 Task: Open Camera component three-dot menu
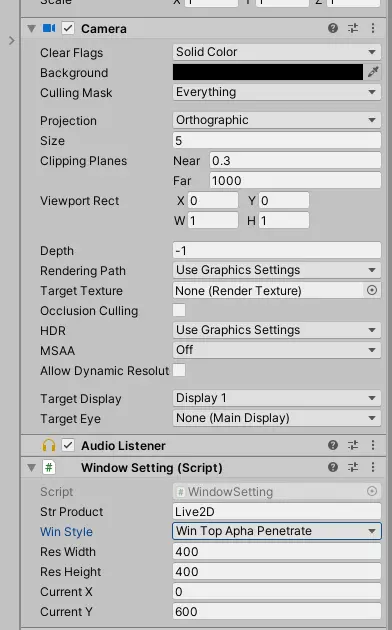tap(373, 28)
